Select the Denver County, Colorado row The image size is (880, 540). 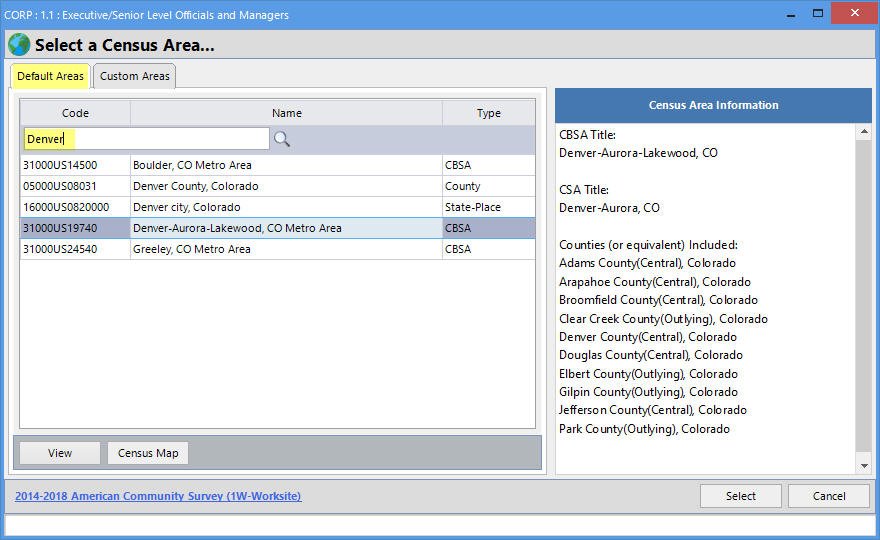pyautogui.click(x=286, y=186)
